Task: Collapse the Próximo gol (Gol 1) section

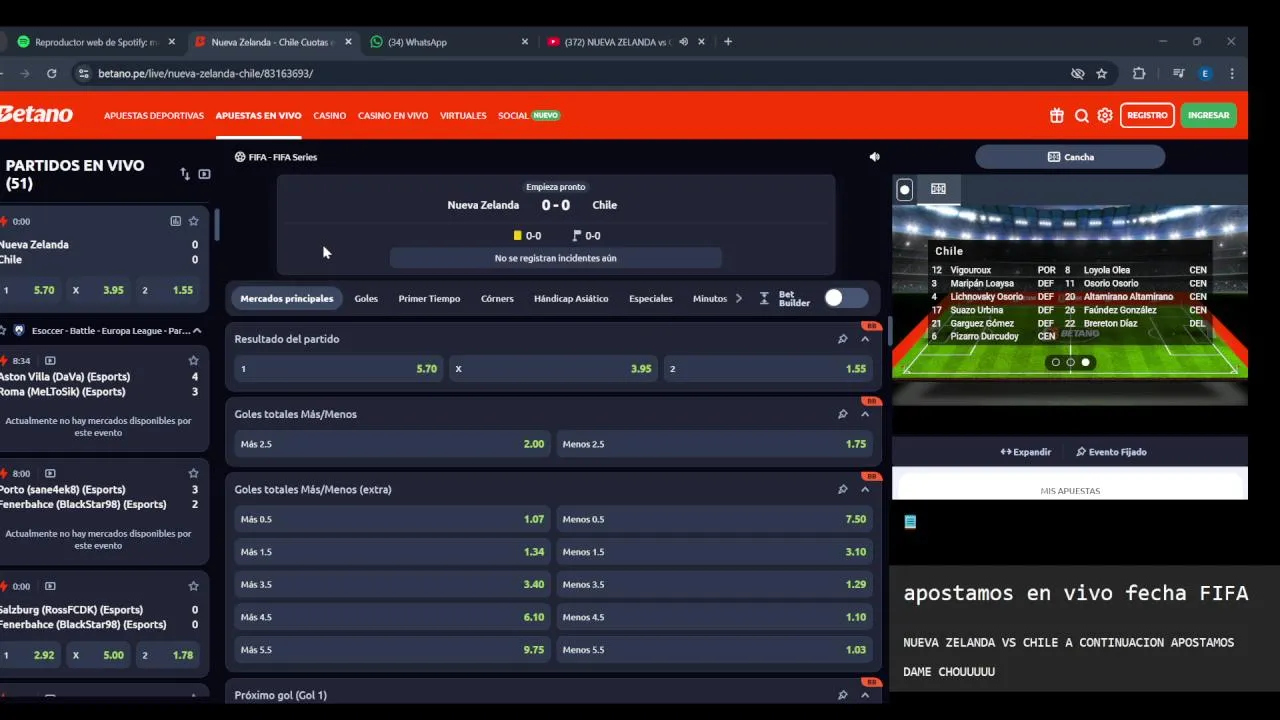Action: click(x=865, y=695)
